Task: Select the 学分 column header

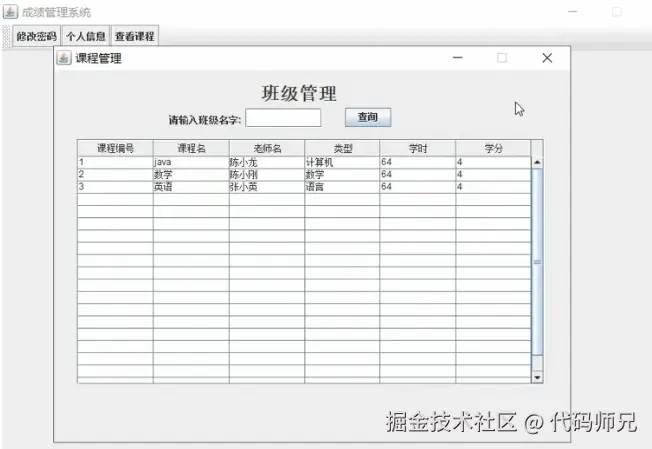Action: click(493, 148)
